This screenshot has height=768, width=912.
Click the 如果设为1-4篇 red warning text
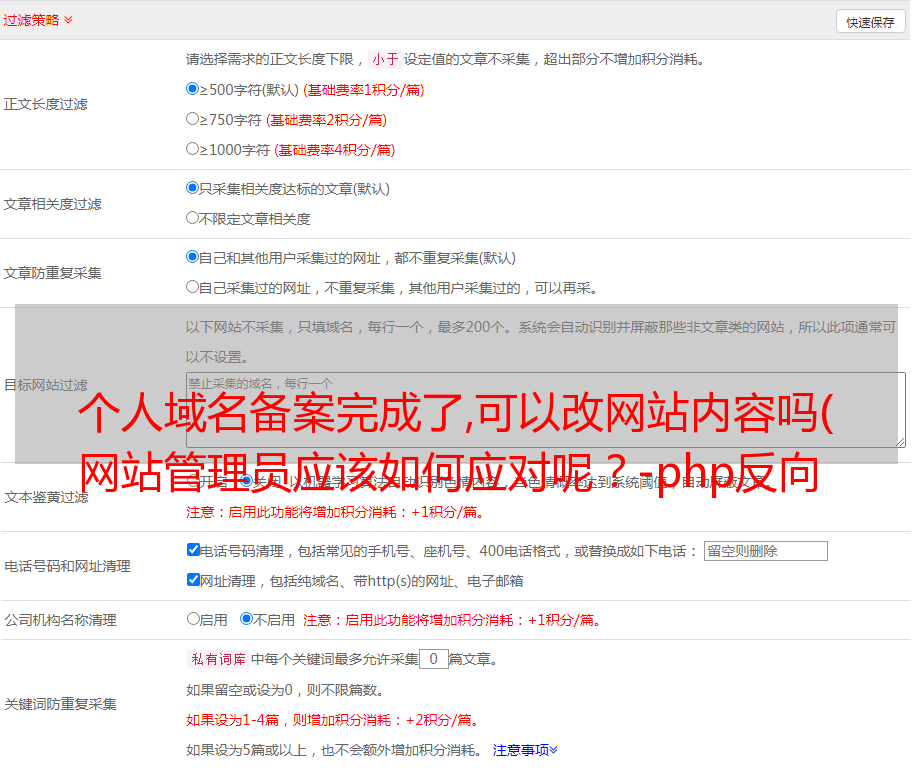coord(334,720)
